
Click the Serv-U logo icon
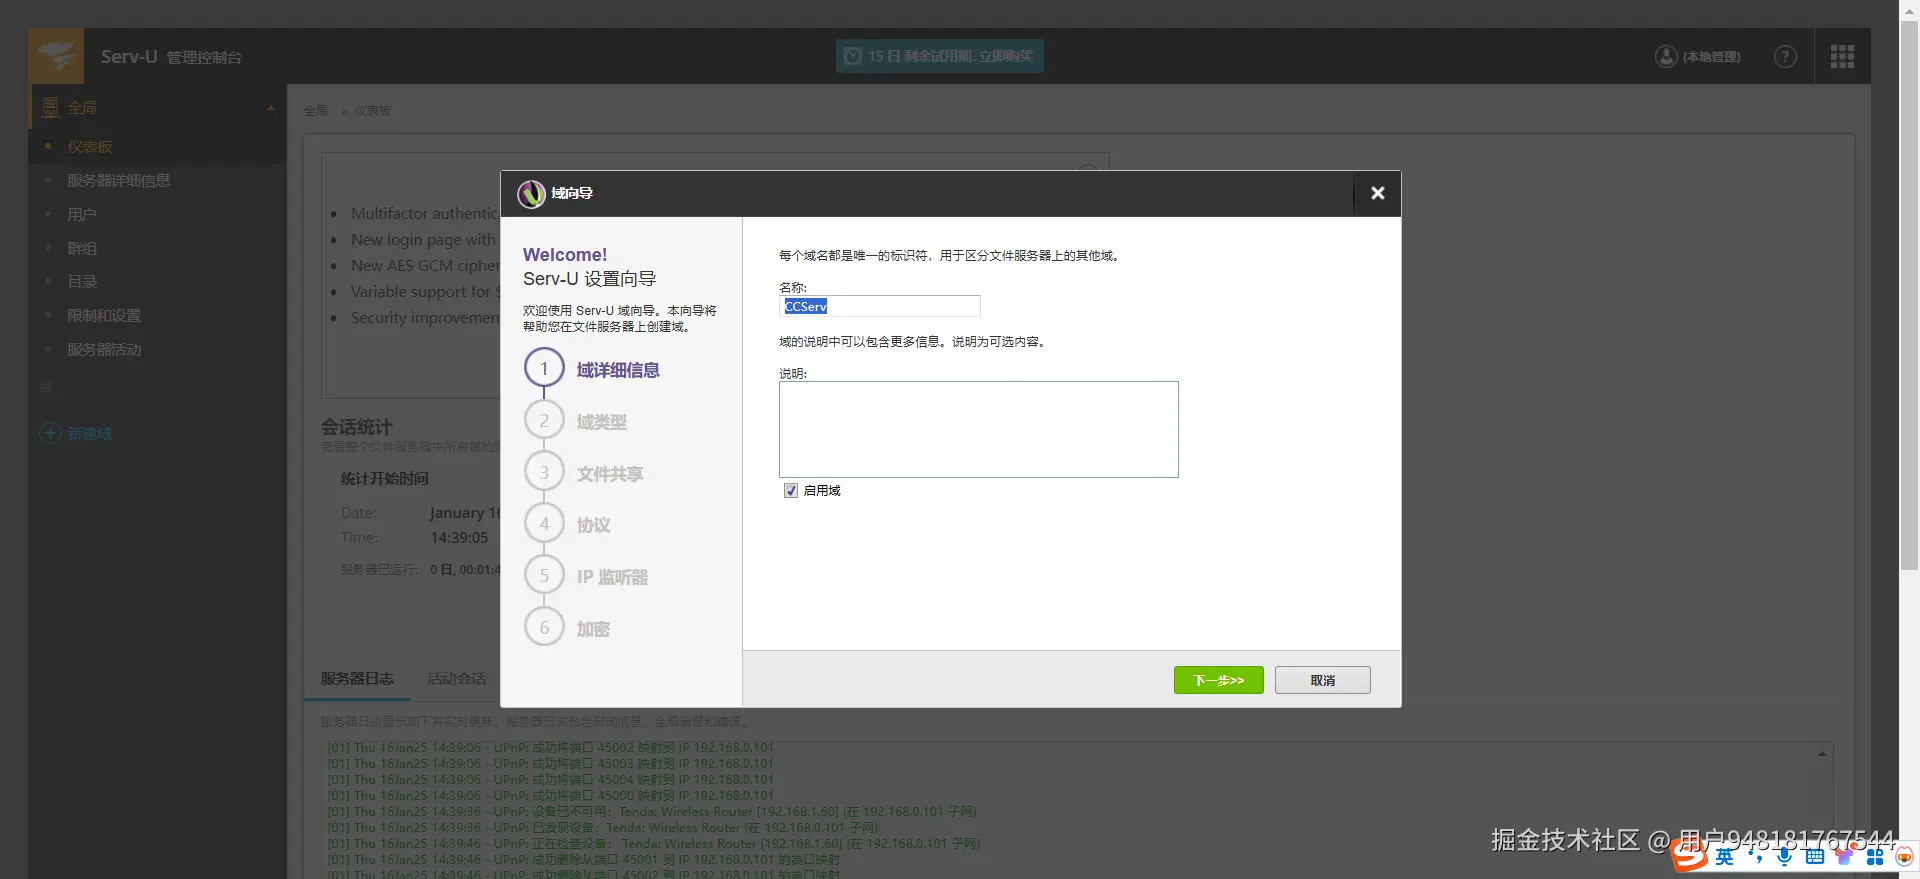click(56, 56)
